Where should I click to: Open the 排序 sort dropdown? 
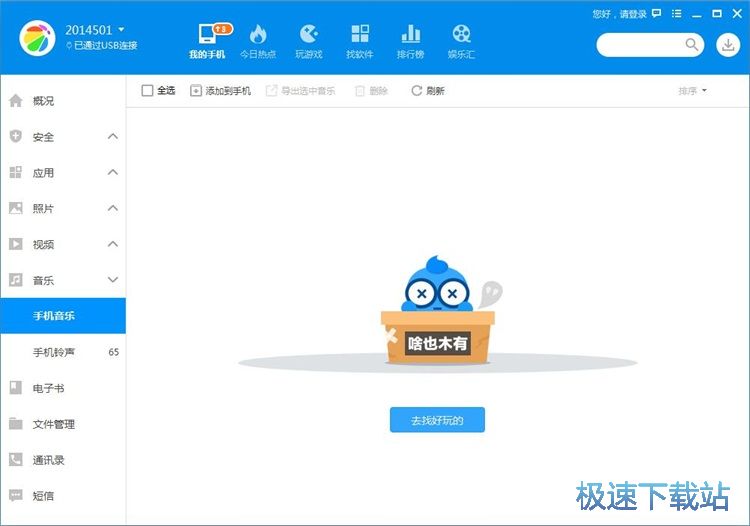692,90
